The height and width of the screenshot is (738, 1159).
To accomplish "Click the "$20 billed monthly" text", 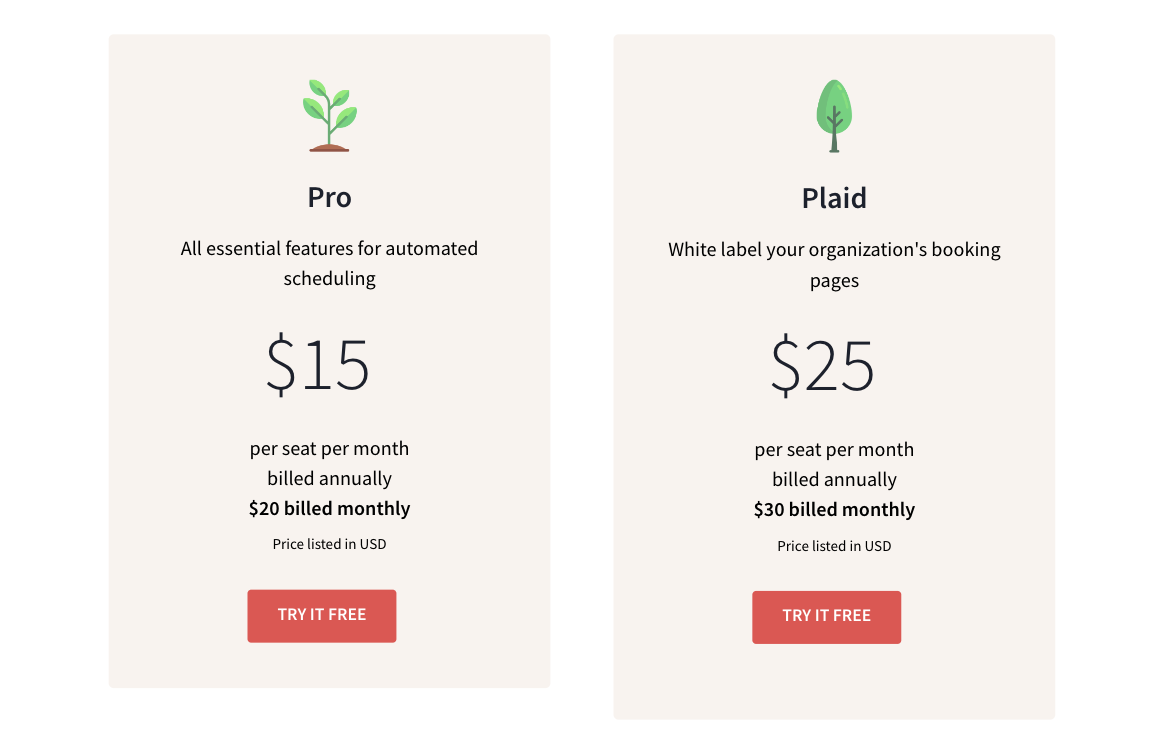I will (330, 508).
